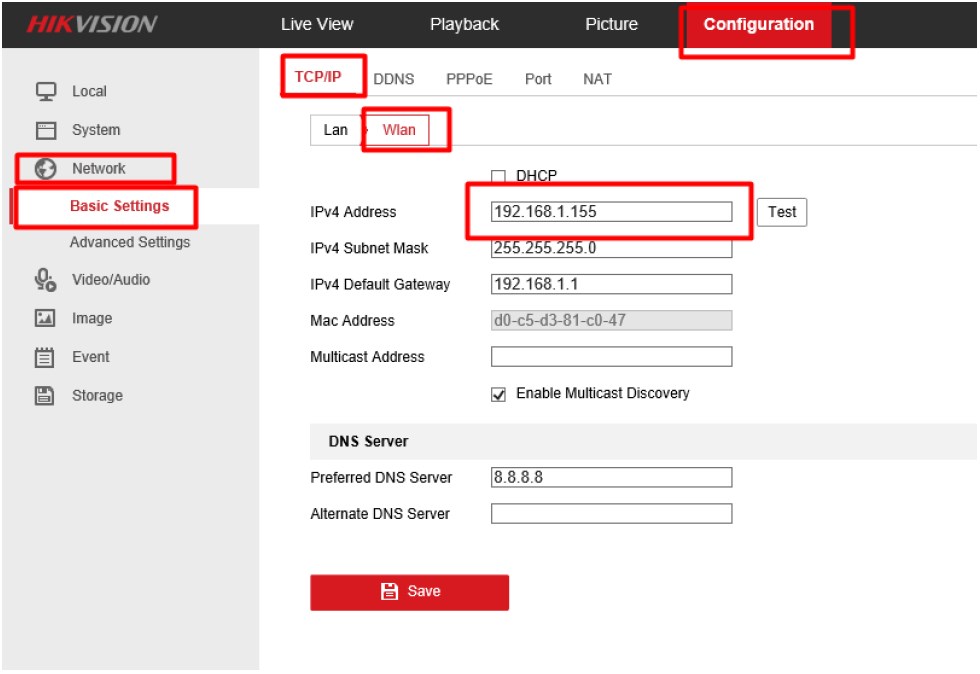Open Advanced Settings under Network

click(x=129, y=242)
